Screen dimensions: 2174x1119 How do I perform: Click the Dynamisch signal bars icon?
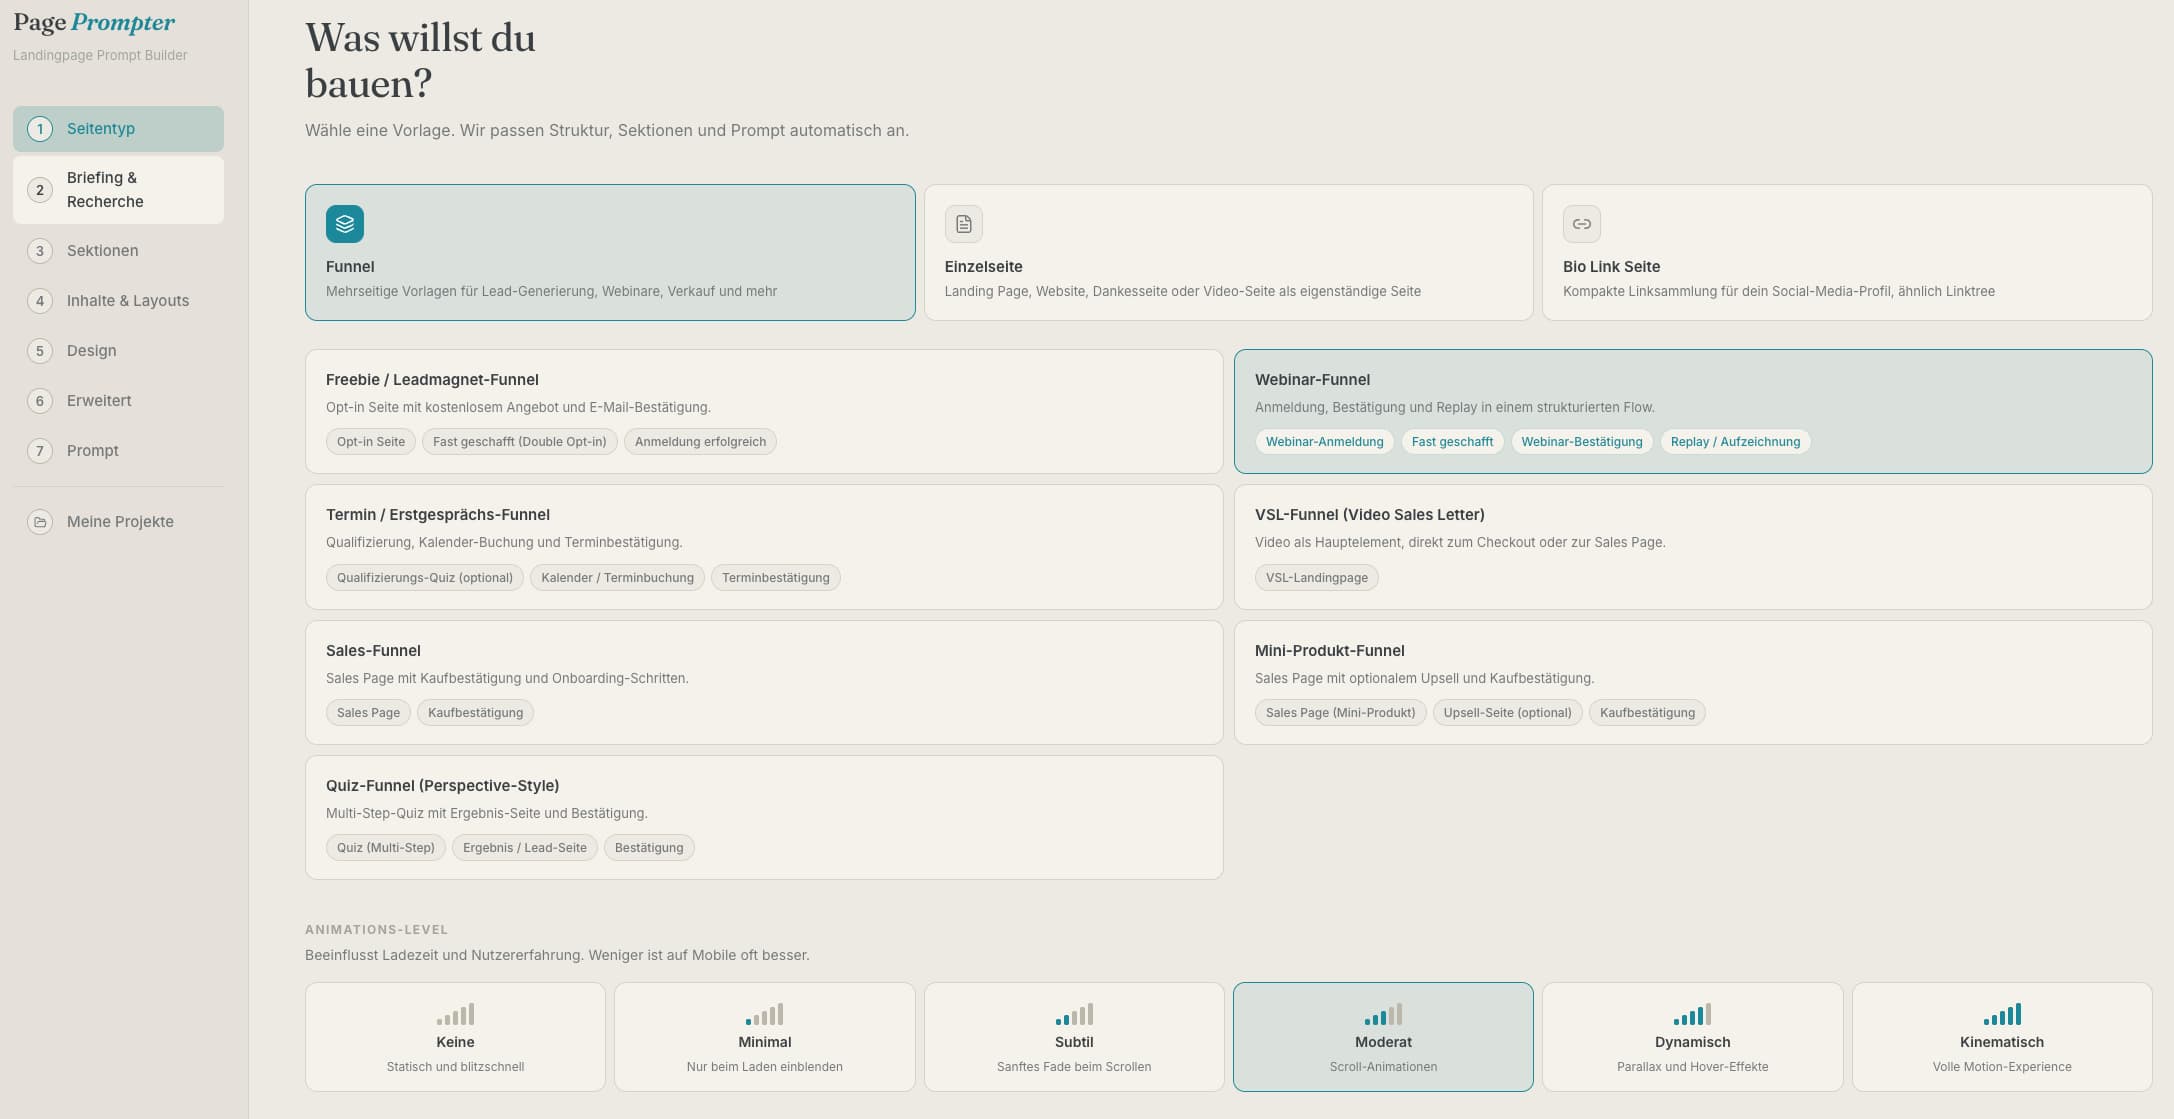coord(1692,1014)
